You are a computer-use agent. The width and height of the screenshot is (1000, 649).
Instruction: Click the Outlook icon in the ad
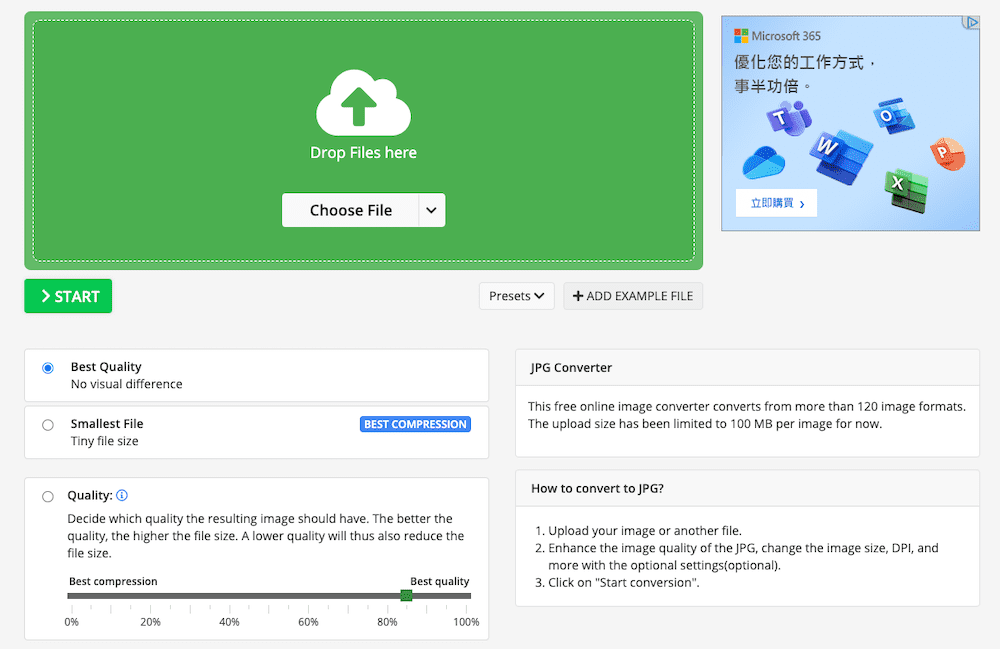[x=889, y=115]
